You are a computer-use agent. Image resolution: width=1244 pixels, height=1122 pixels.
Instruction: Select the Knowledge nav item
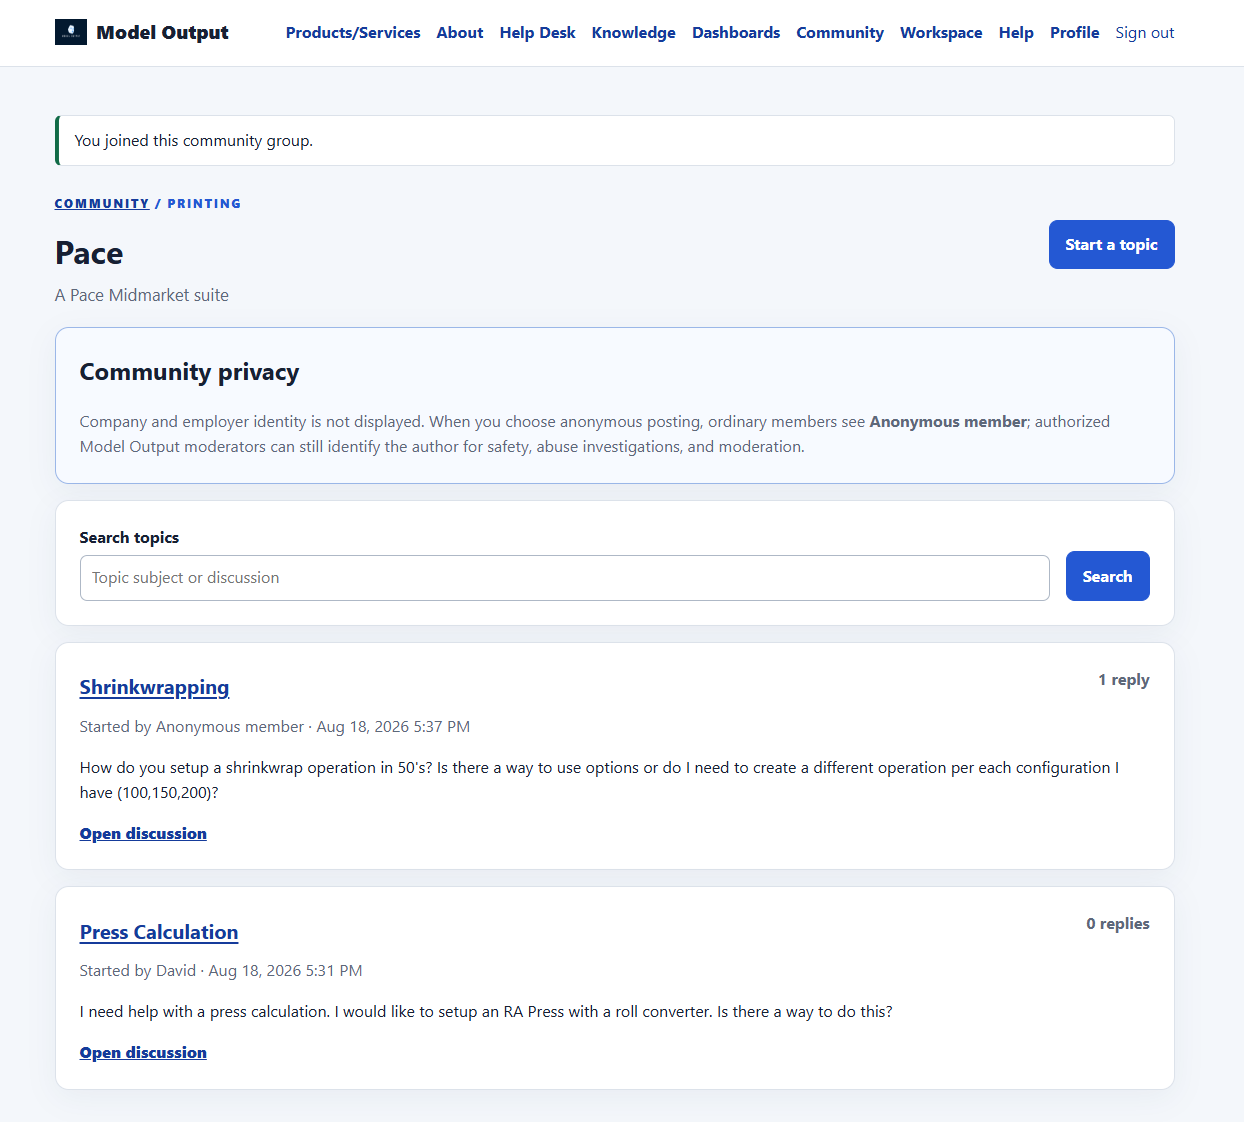click(x=633, y=33)
